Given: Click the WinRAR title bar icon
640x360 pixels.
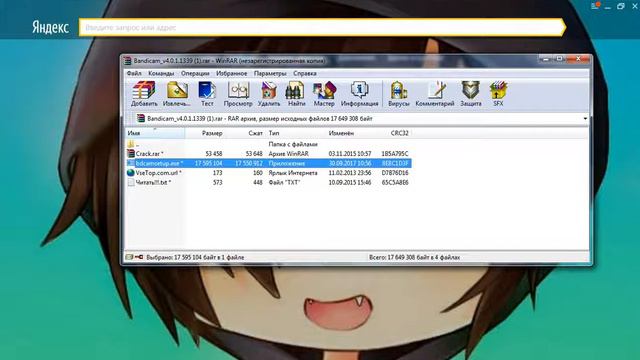Looking at the screenshot, I should pos(128,61).
